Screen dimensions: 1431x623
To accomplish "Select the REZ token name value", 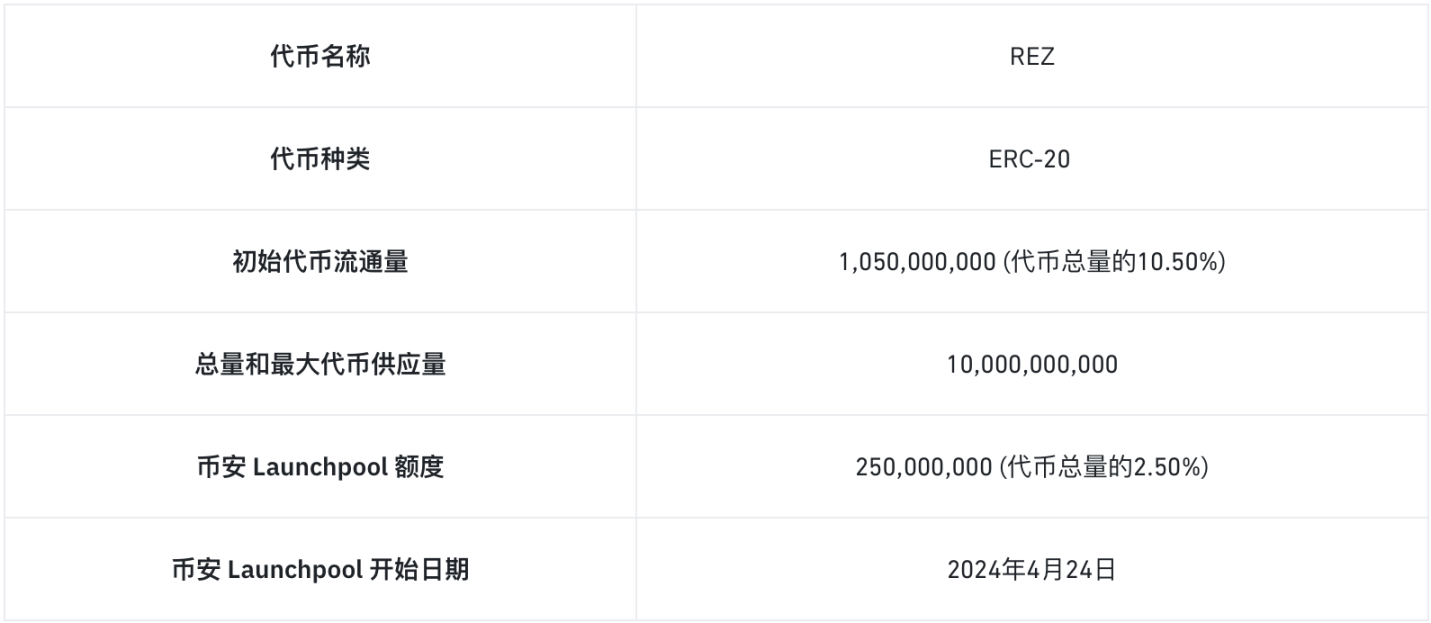I will pyautogui.click(x=1032, y=57).
